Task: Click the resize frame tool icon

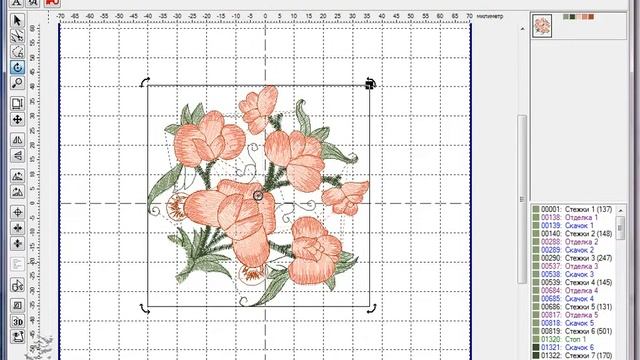Action: pos(17,103)
